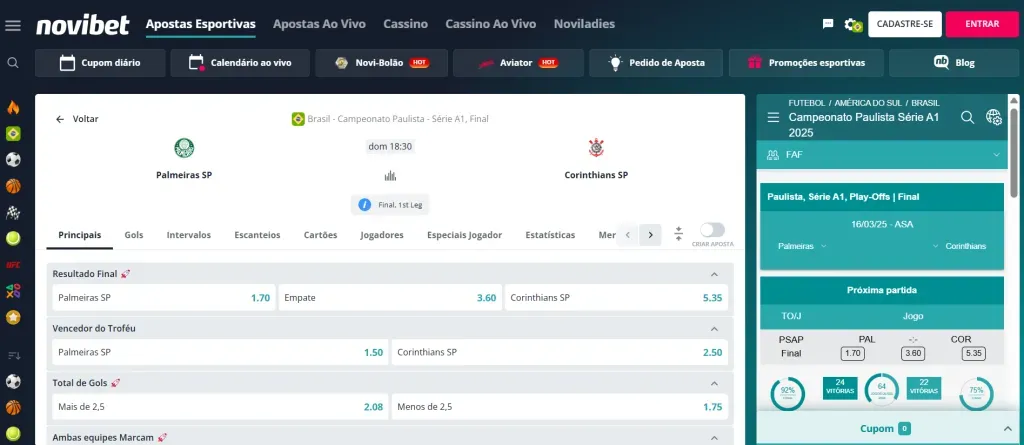
Task: Switch to the Especiais Jogador tab
Action: click(464, 235)
